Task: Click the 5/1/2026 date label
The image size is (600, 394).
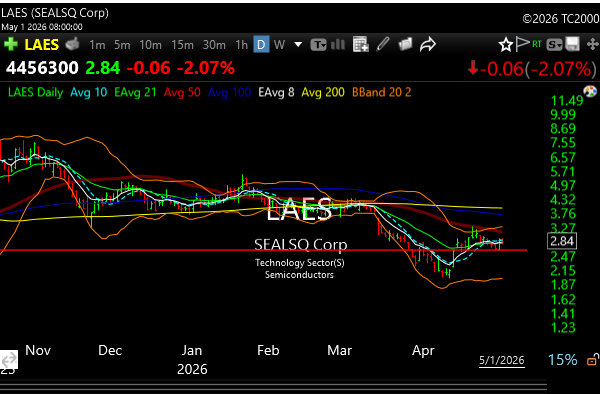Action: point(502,360)
